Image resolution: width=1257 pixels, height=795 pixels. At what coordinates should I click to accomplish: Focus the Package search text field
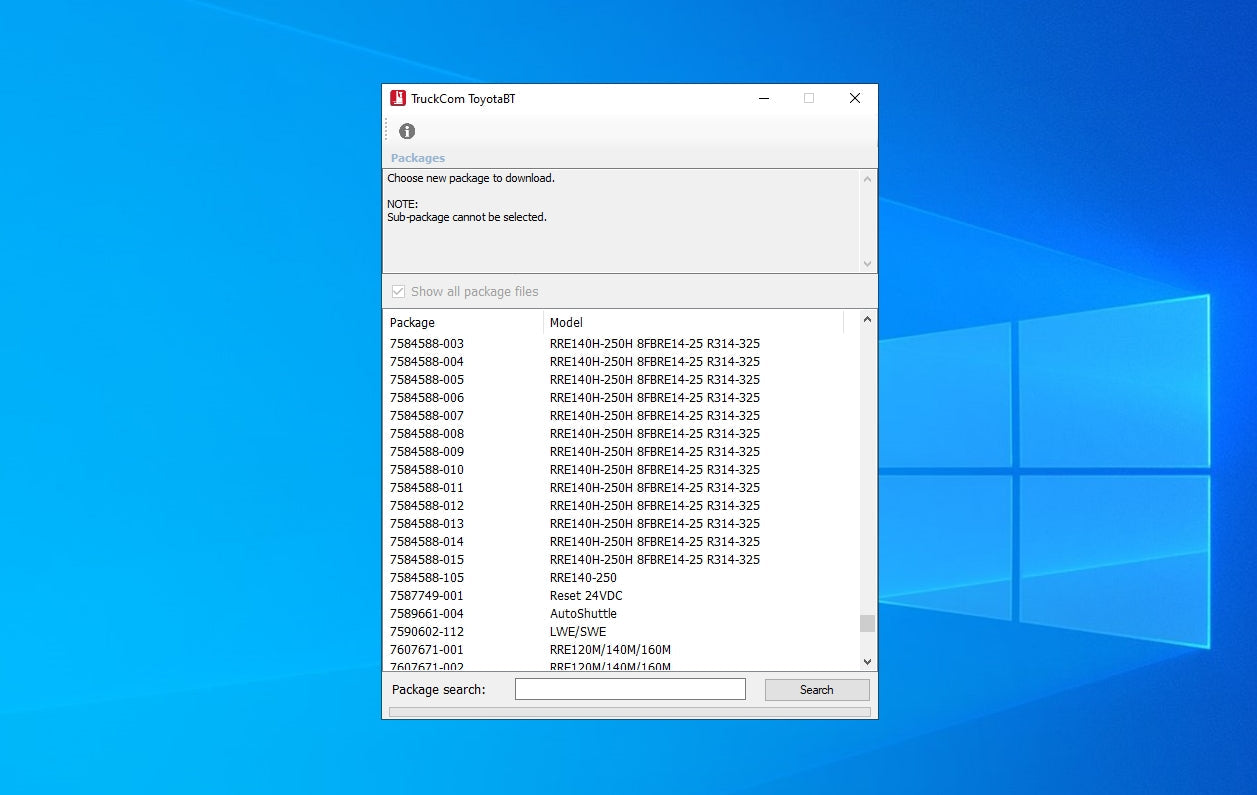coord(630,689)
